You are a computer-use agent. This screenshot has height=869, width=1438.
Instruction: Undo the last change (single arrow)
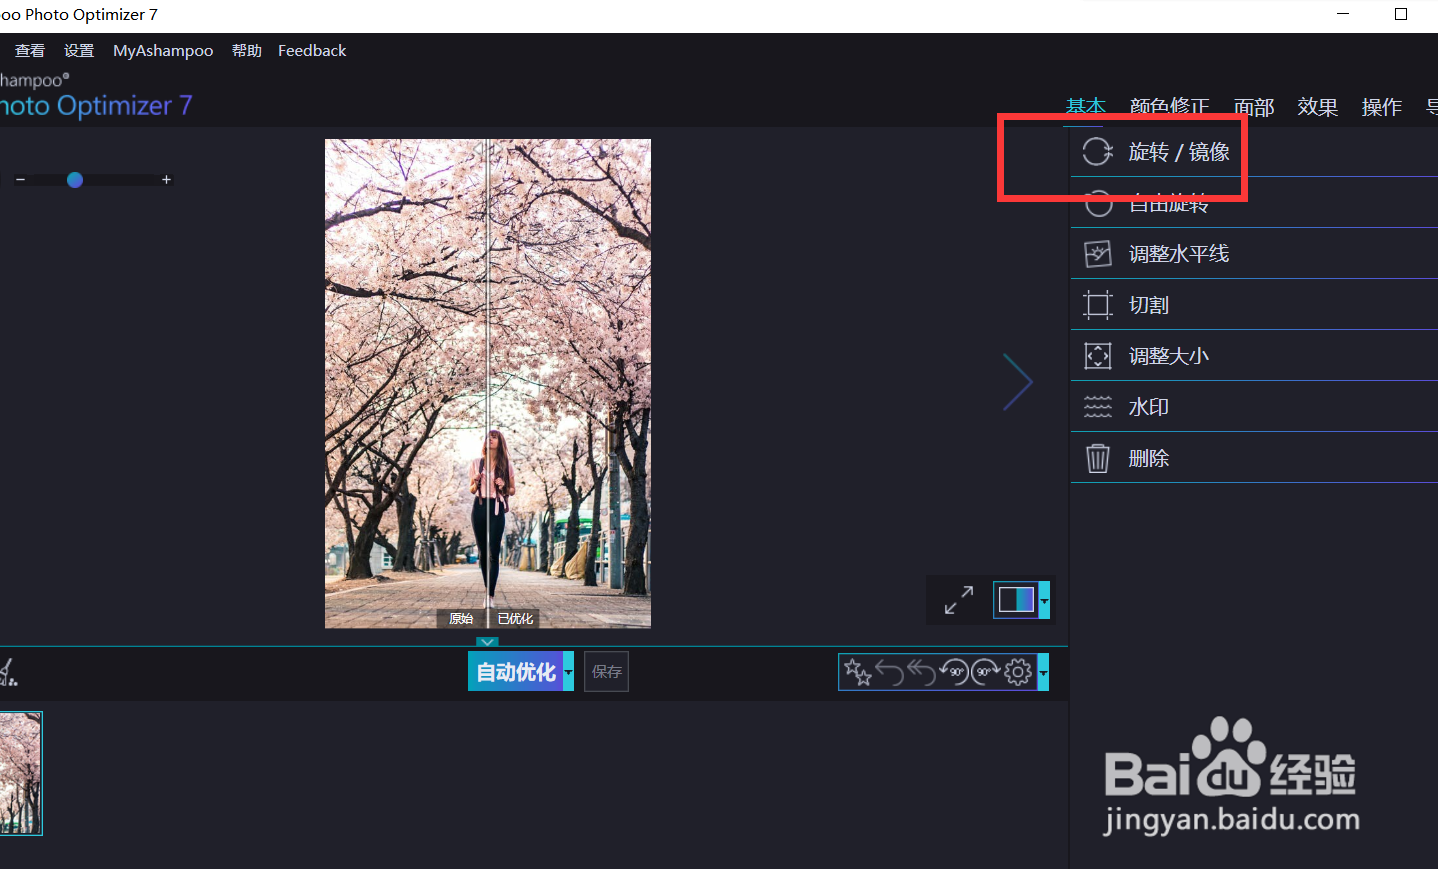click(889, 672)
